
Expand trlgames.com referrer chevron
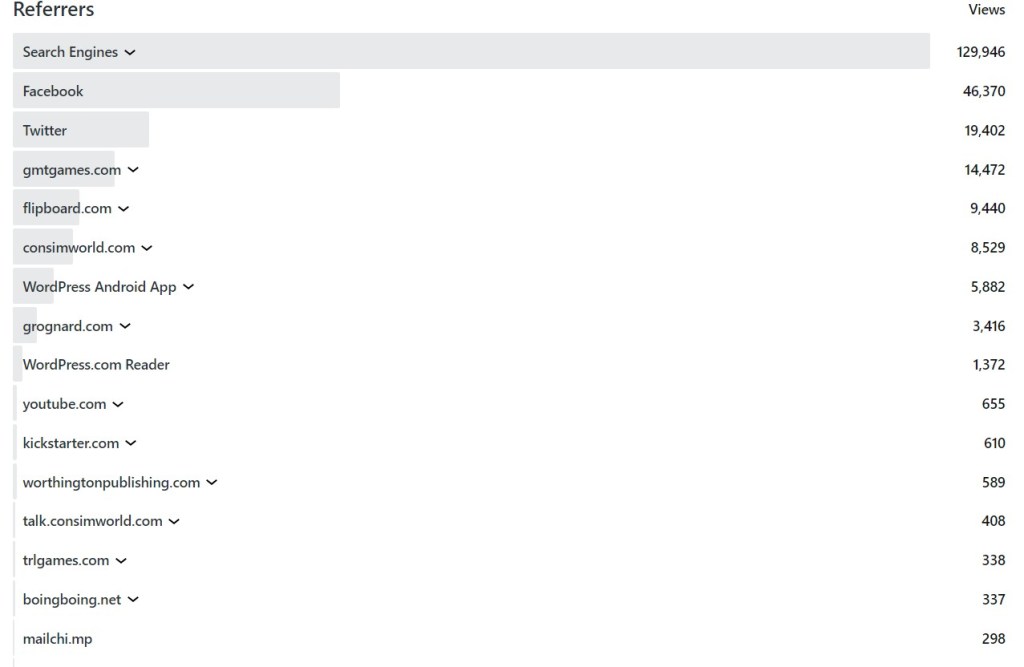point(121,561)
